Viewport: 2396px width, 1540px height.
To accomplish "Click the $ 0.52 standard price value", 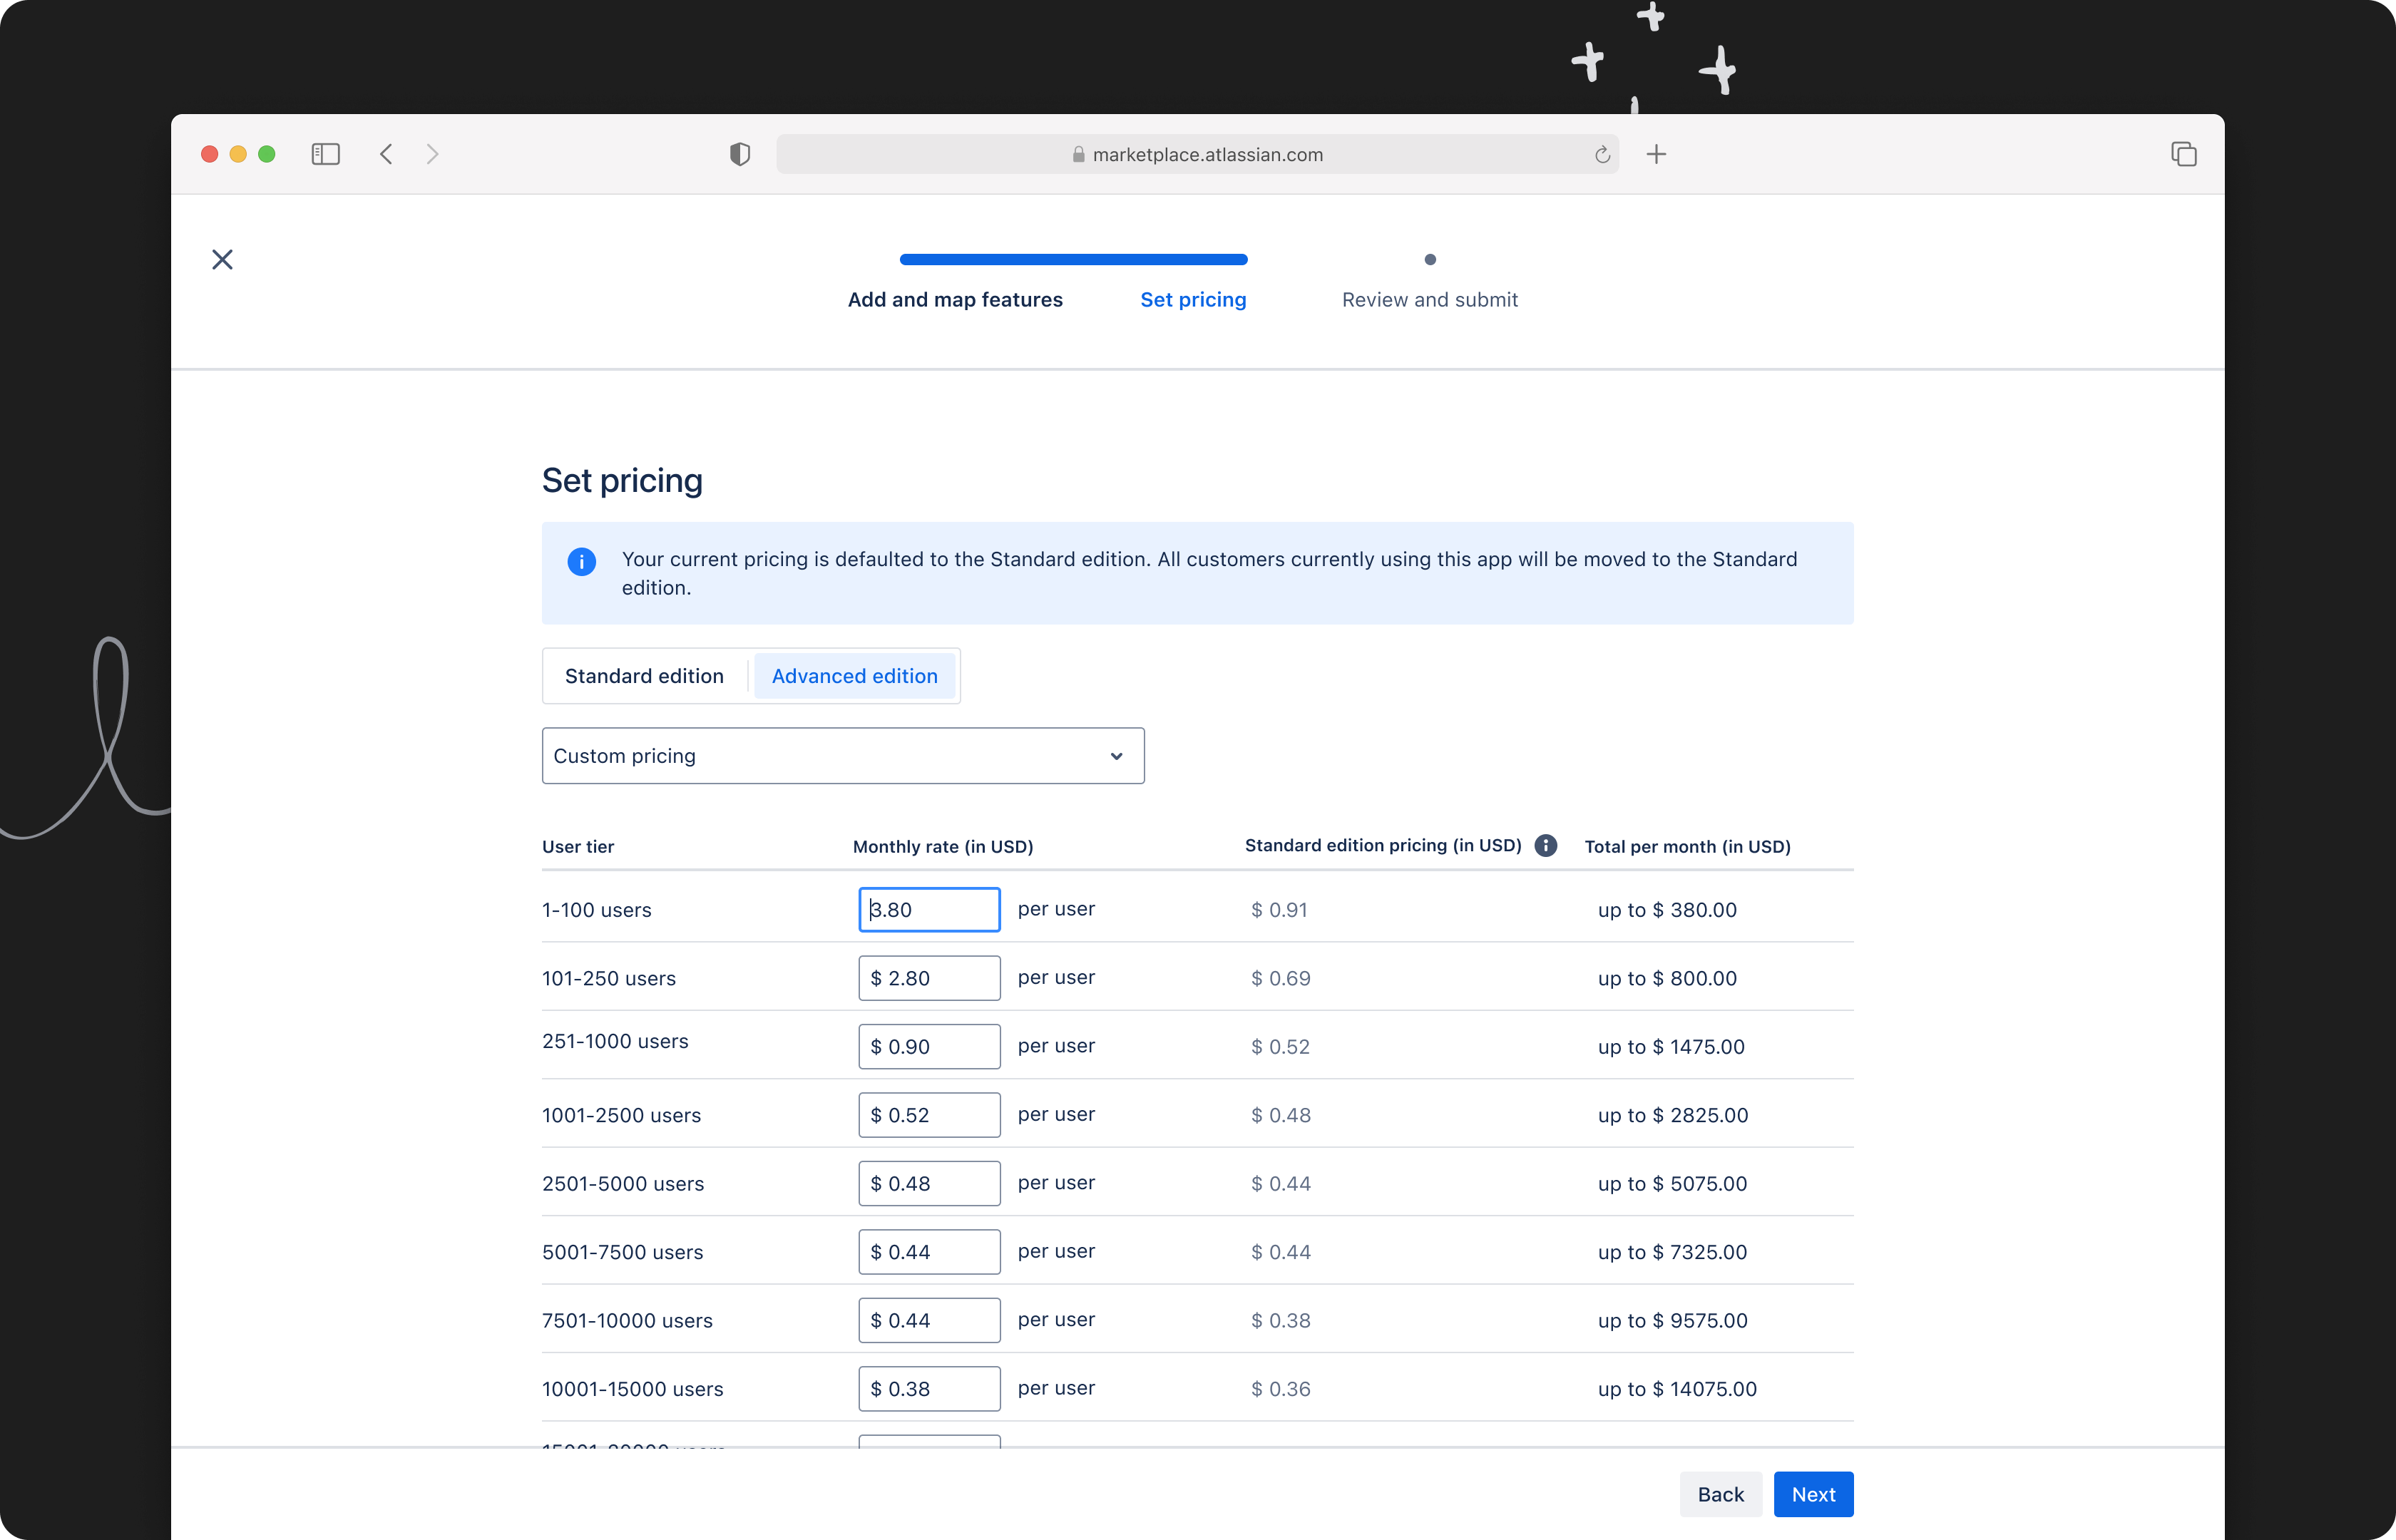I will [1280, 1047].
